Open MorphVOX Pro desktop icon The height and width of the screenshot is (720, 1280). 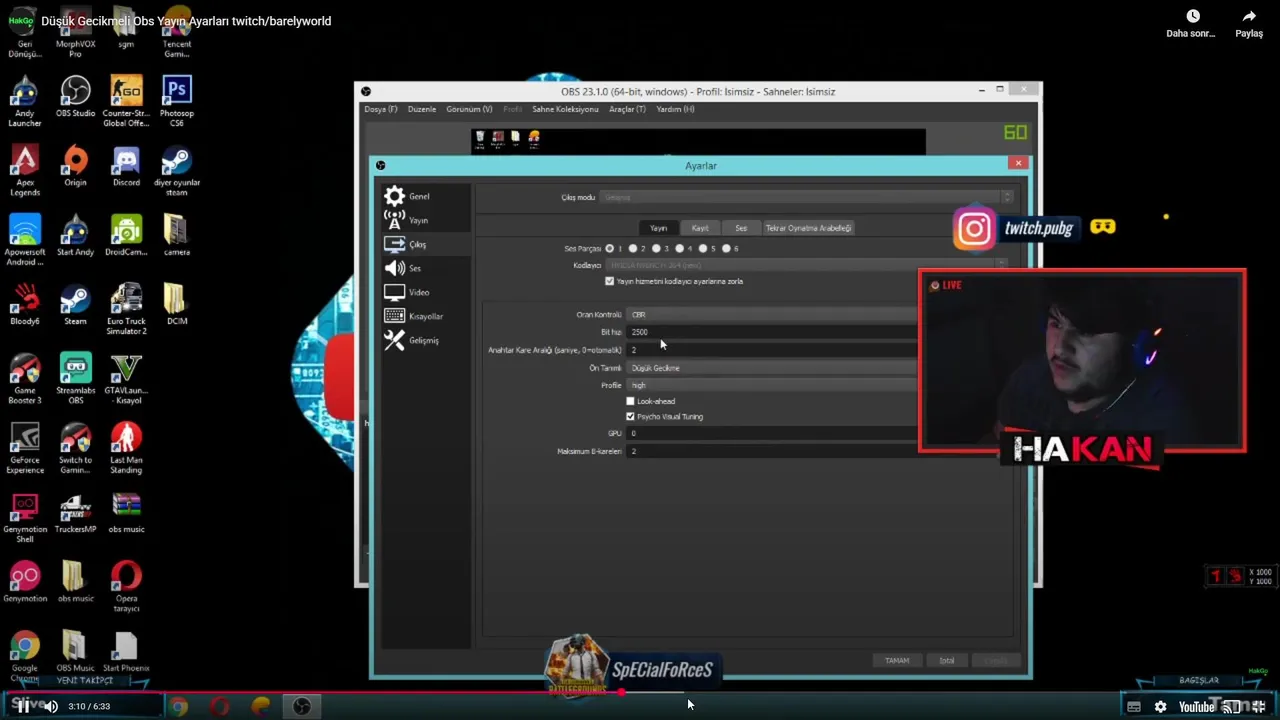pyautogui.click(x=75, y=33)
